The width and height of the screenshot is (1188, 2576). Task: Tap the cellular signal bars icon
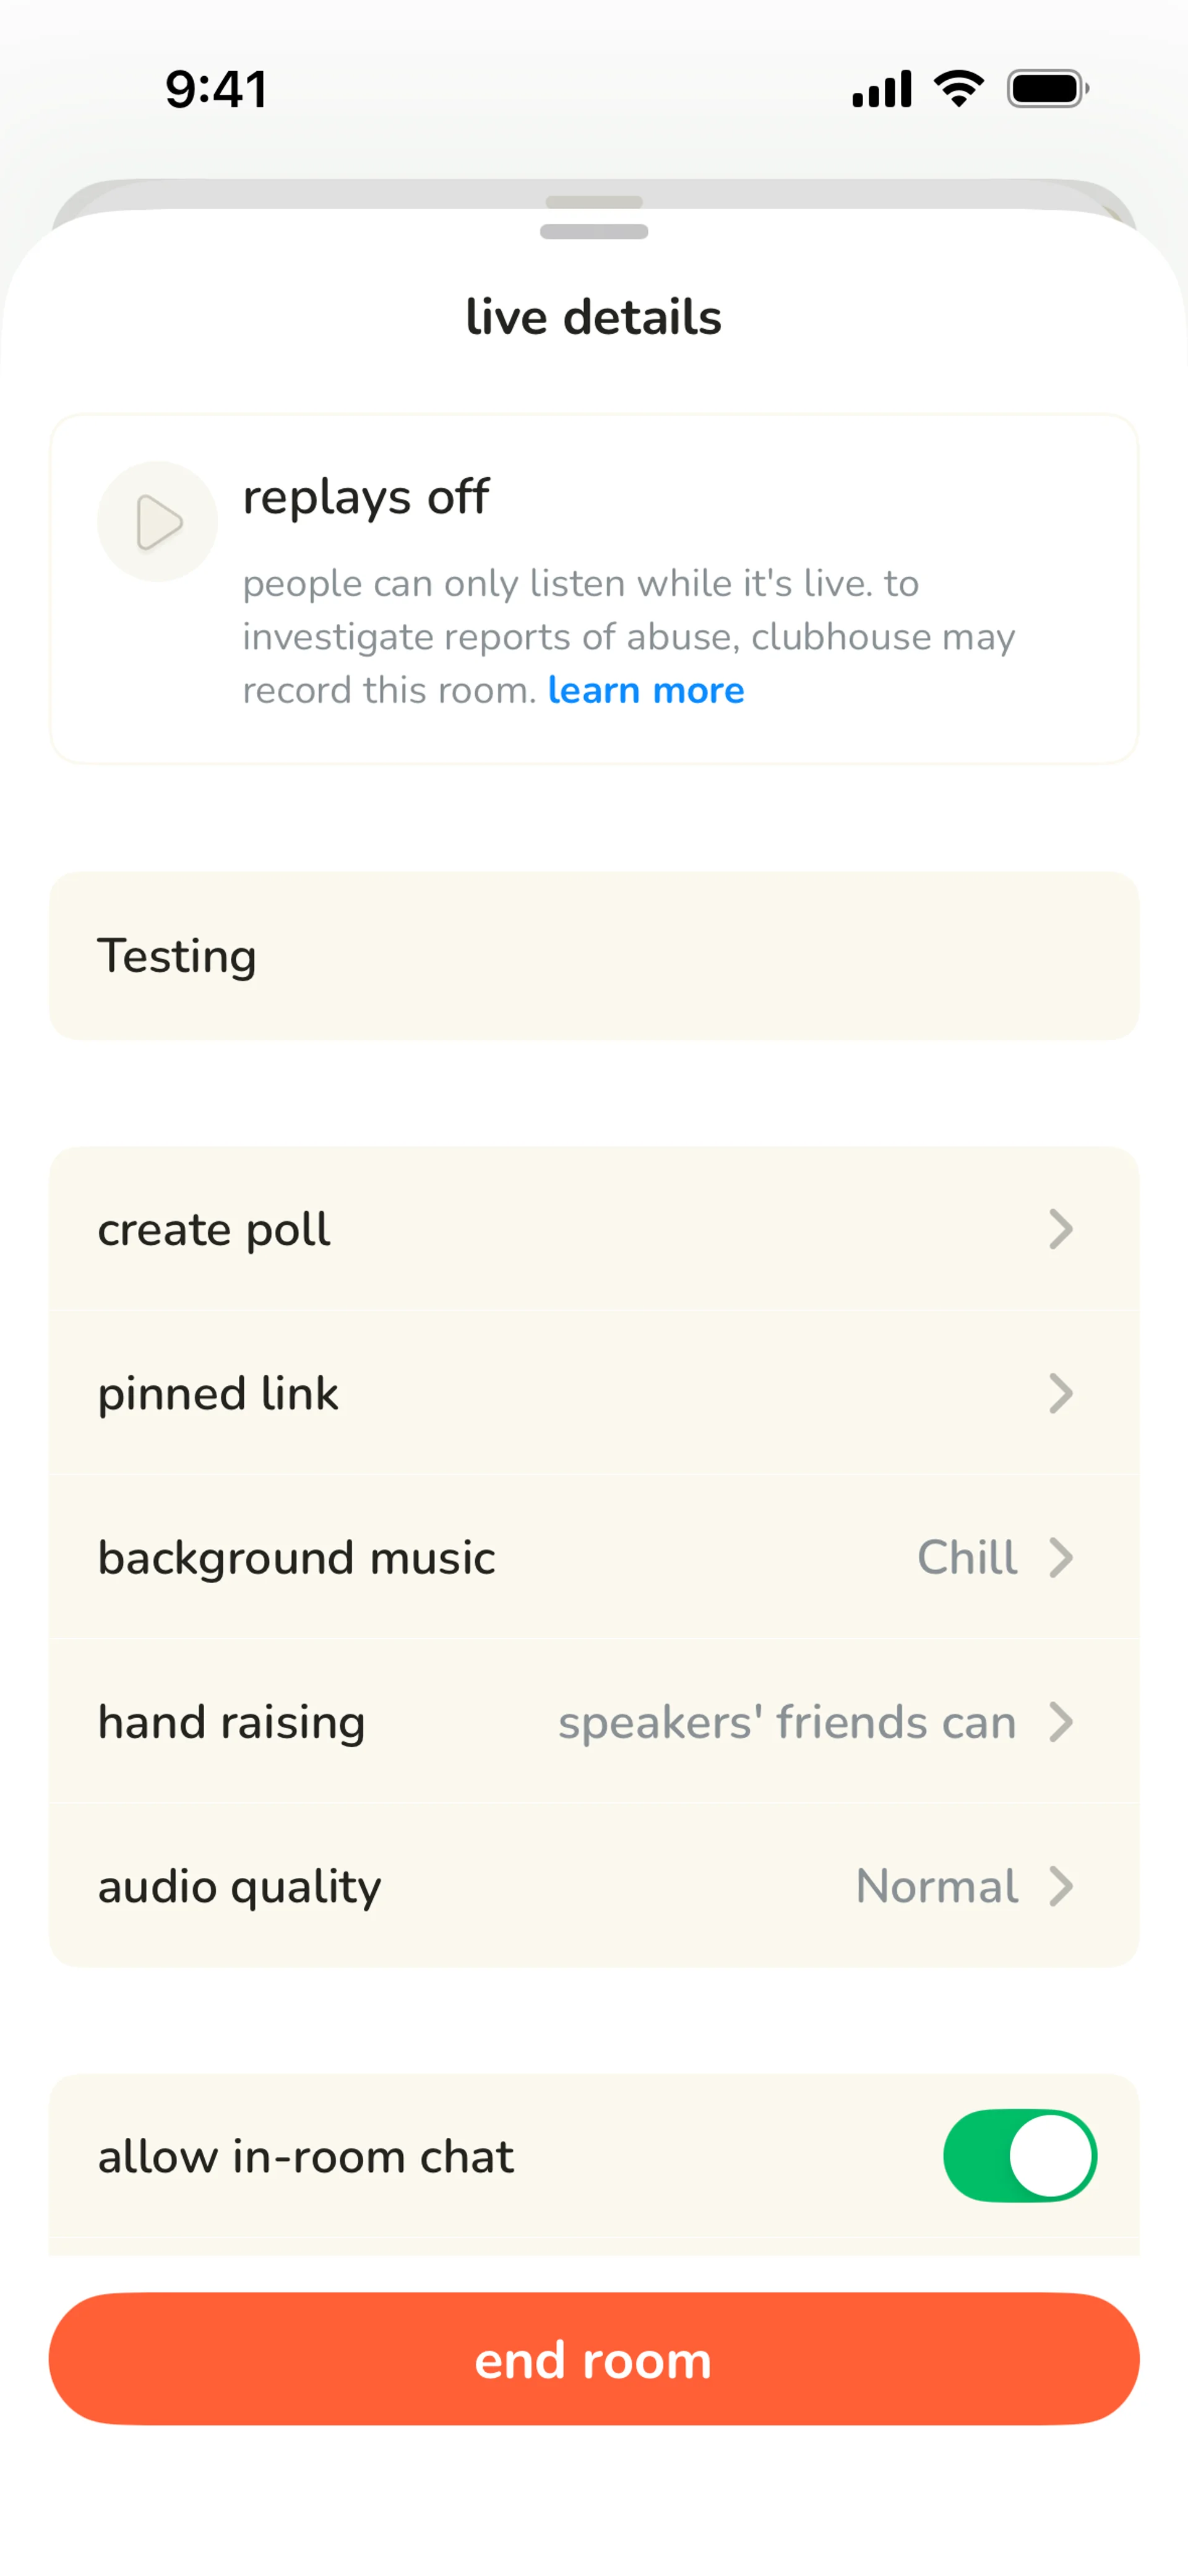point(881,89)
